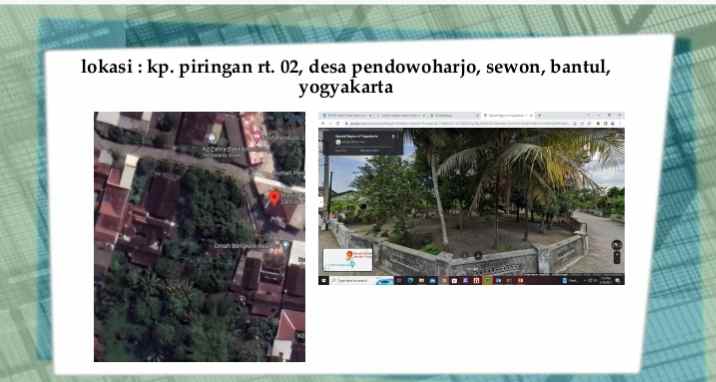The image size is (716, 382).
Task: Click the browser Back button
Action: (x=323, y=123)
